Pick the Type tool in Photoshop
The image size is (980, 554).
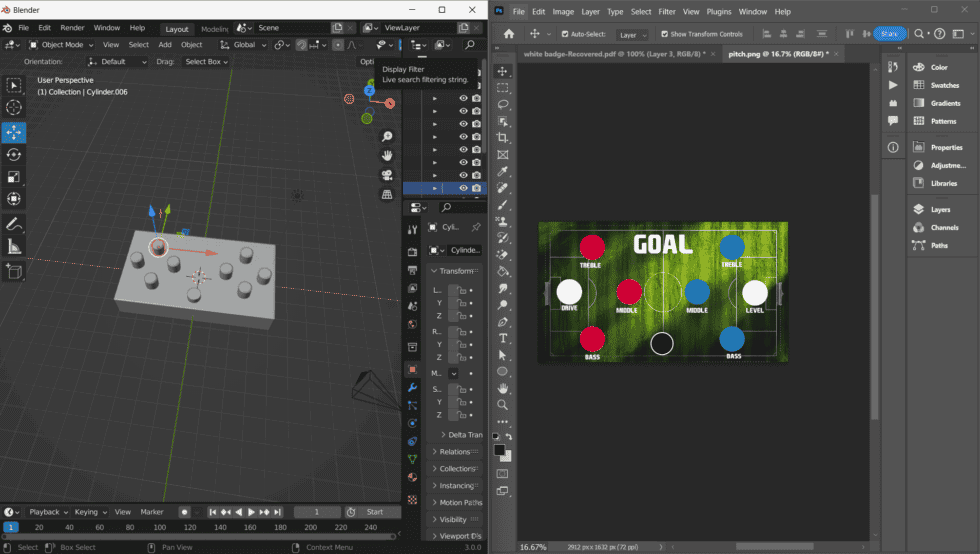503,338
